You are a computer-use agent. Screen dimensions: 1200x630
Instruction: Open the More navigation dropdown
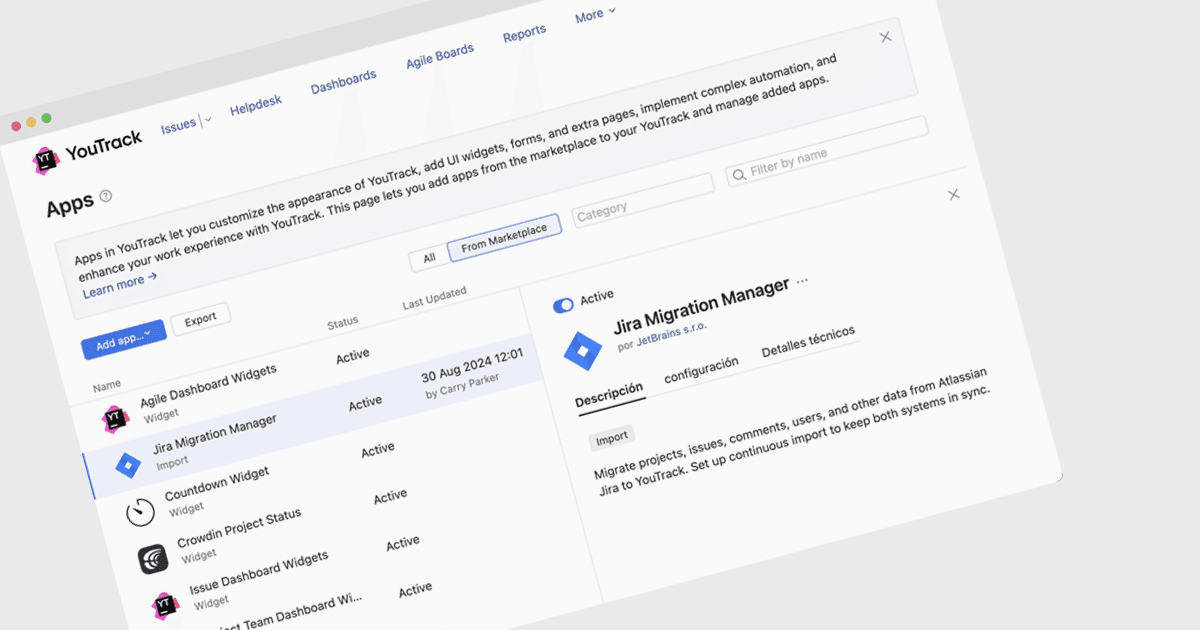(595, 15)
